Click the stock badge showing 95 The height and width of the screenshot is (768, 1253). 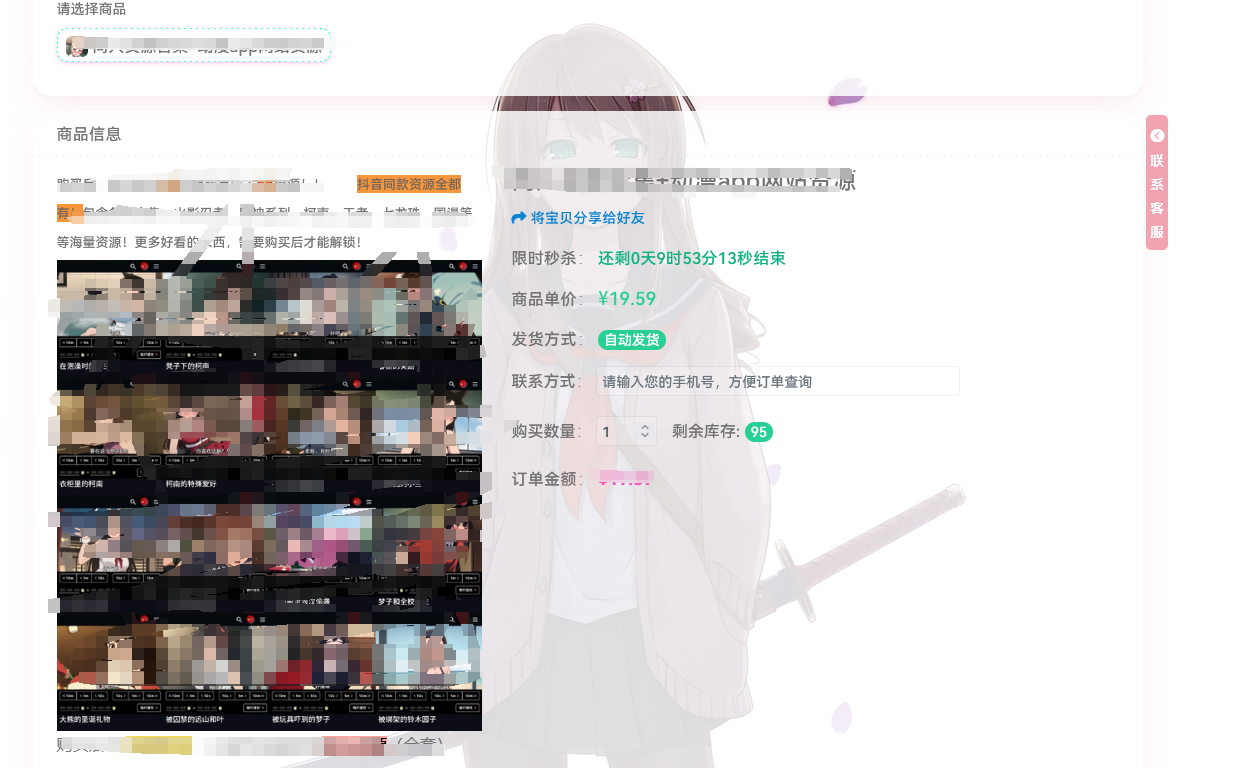tap(759, 432)
